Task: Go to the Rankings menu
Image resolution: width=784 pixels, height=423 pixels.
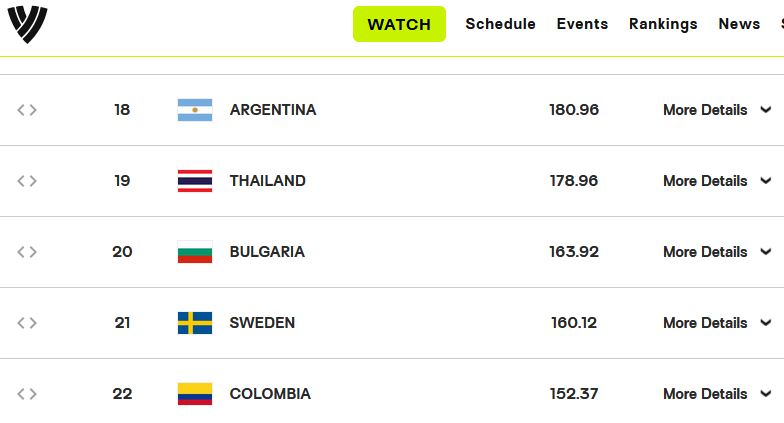Action: tap(663, 24)
